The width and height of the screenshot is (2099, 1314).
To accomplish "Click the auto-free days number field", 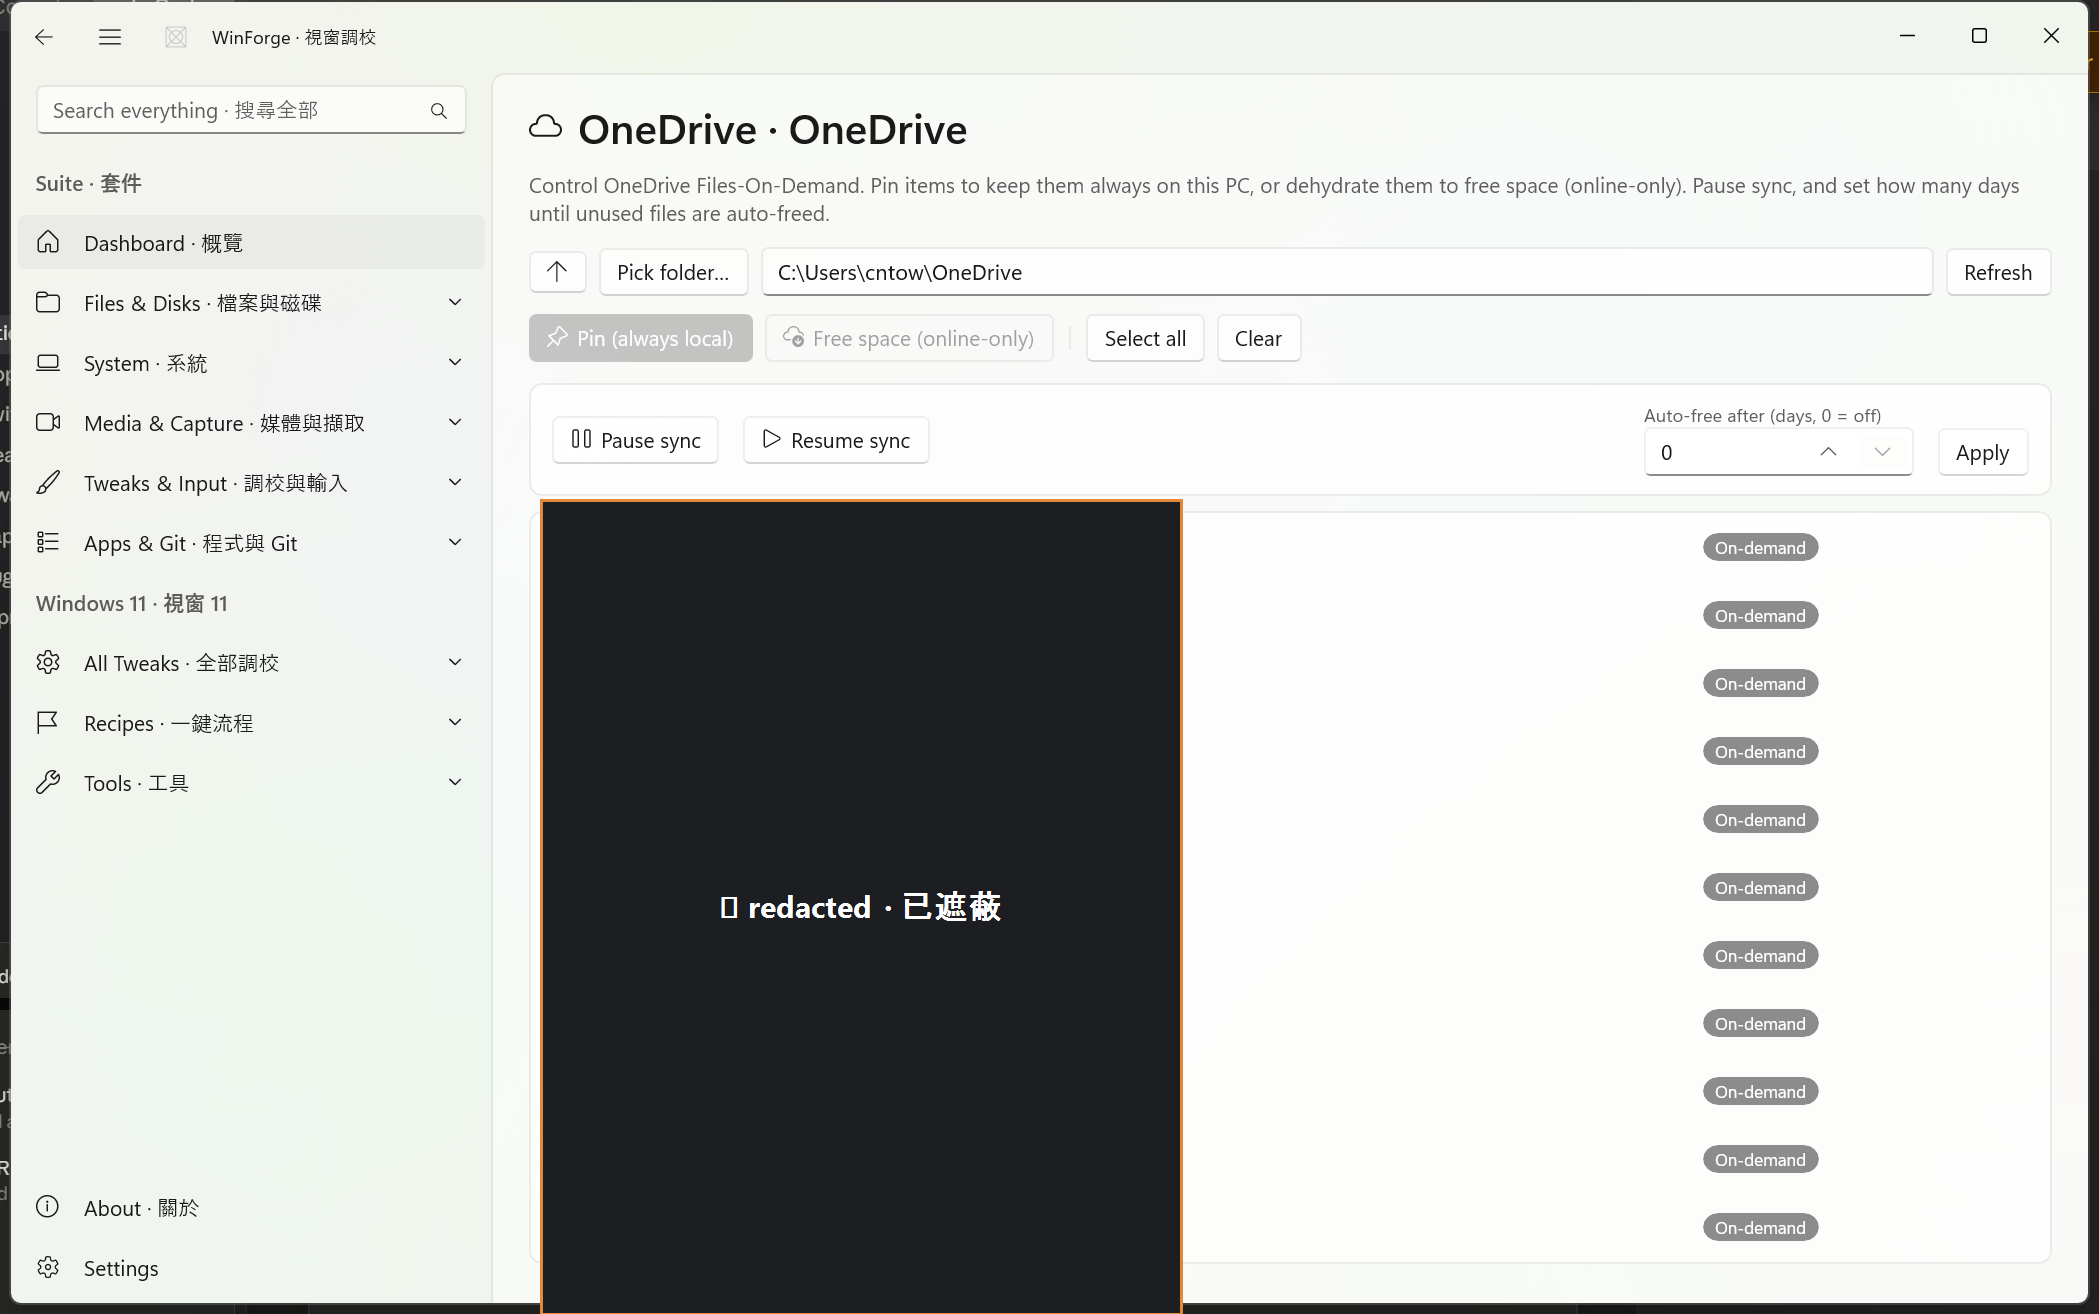I will coord(1778,452).
